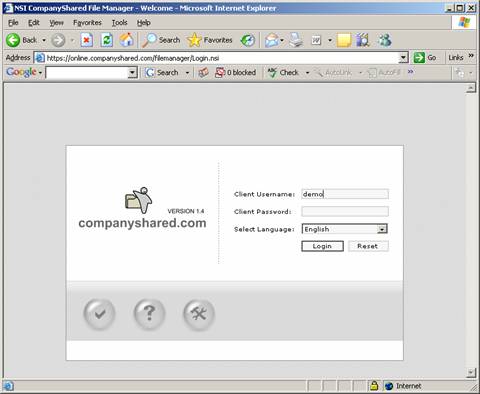Open the round tools settings icon

(x=199, y=314)
